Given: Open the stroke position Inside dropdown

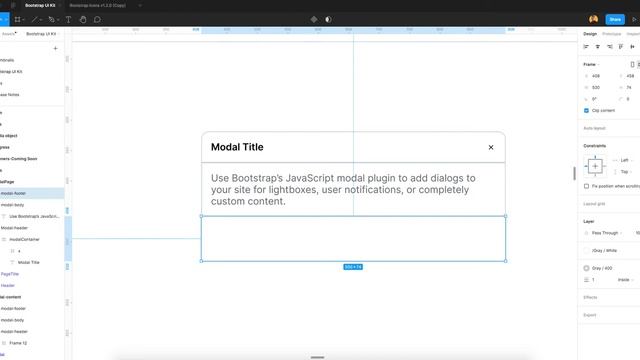Looking at the screenshot, I should (x=625, y=280).
